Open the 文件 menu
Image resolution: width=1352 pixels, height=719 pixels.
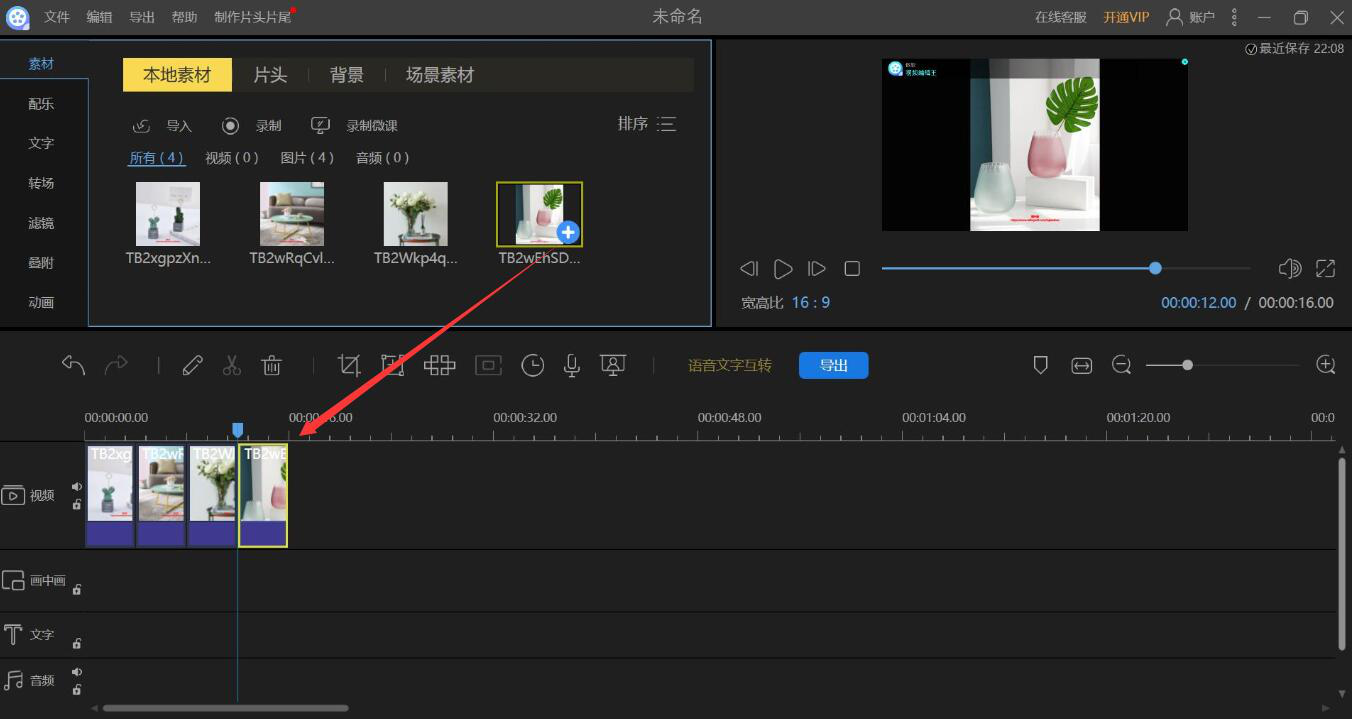(57, 17)
